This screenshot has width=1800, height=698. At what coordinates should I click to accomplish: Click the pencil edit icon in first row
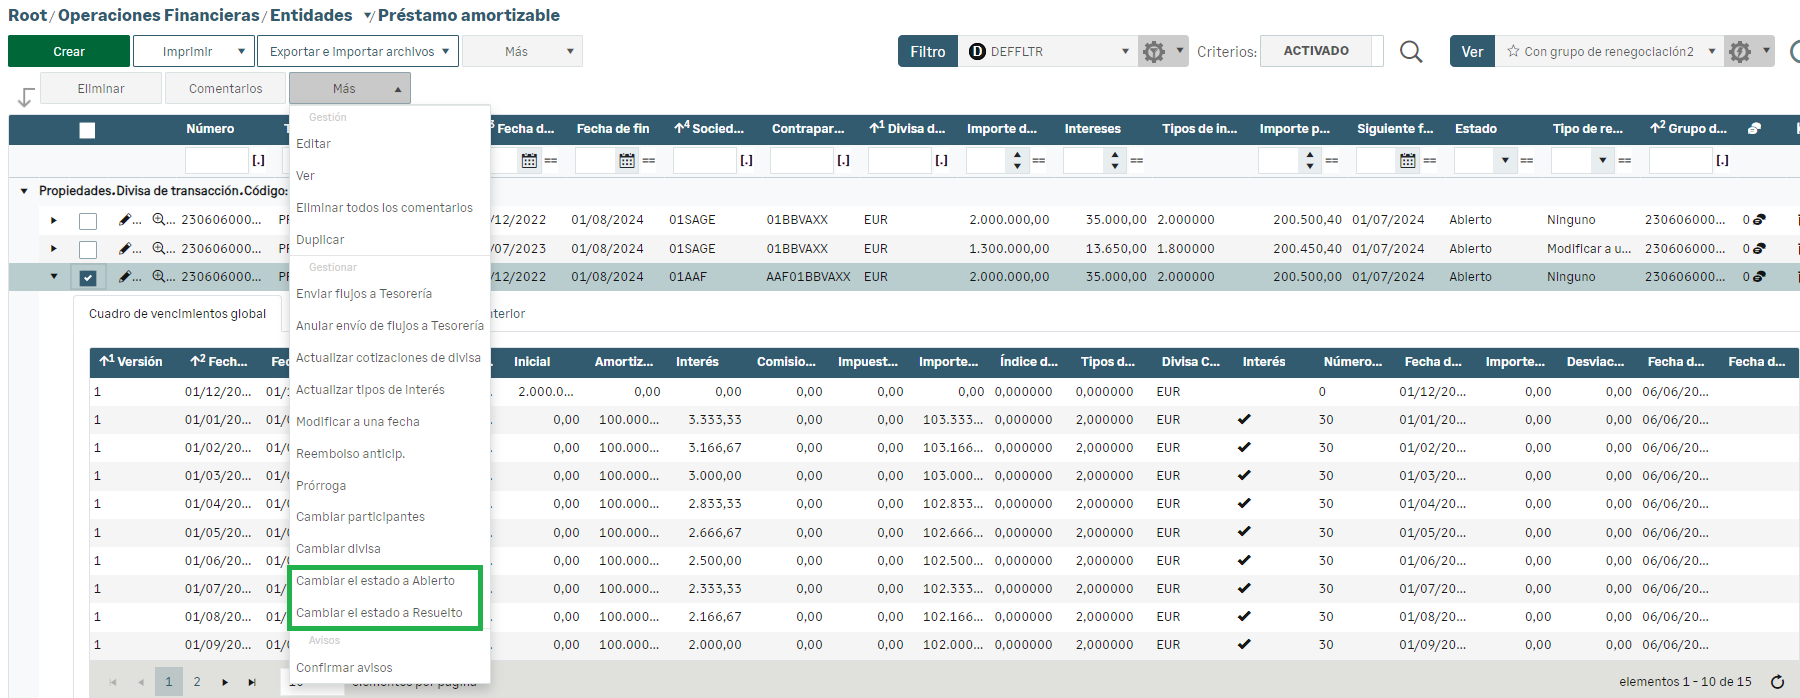pos(125,220)
